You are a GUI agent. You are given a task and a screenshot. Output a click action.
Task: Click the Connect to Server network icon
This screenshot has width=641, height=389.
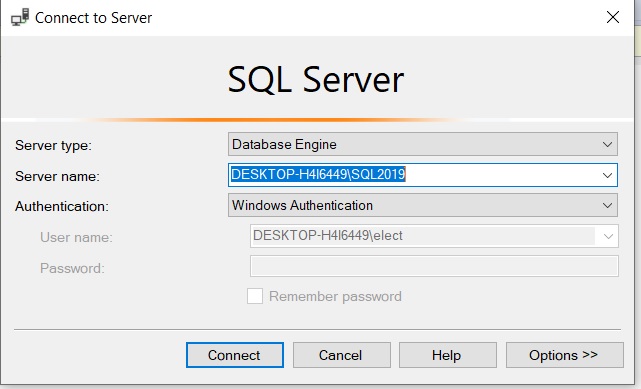click(20, 17)
